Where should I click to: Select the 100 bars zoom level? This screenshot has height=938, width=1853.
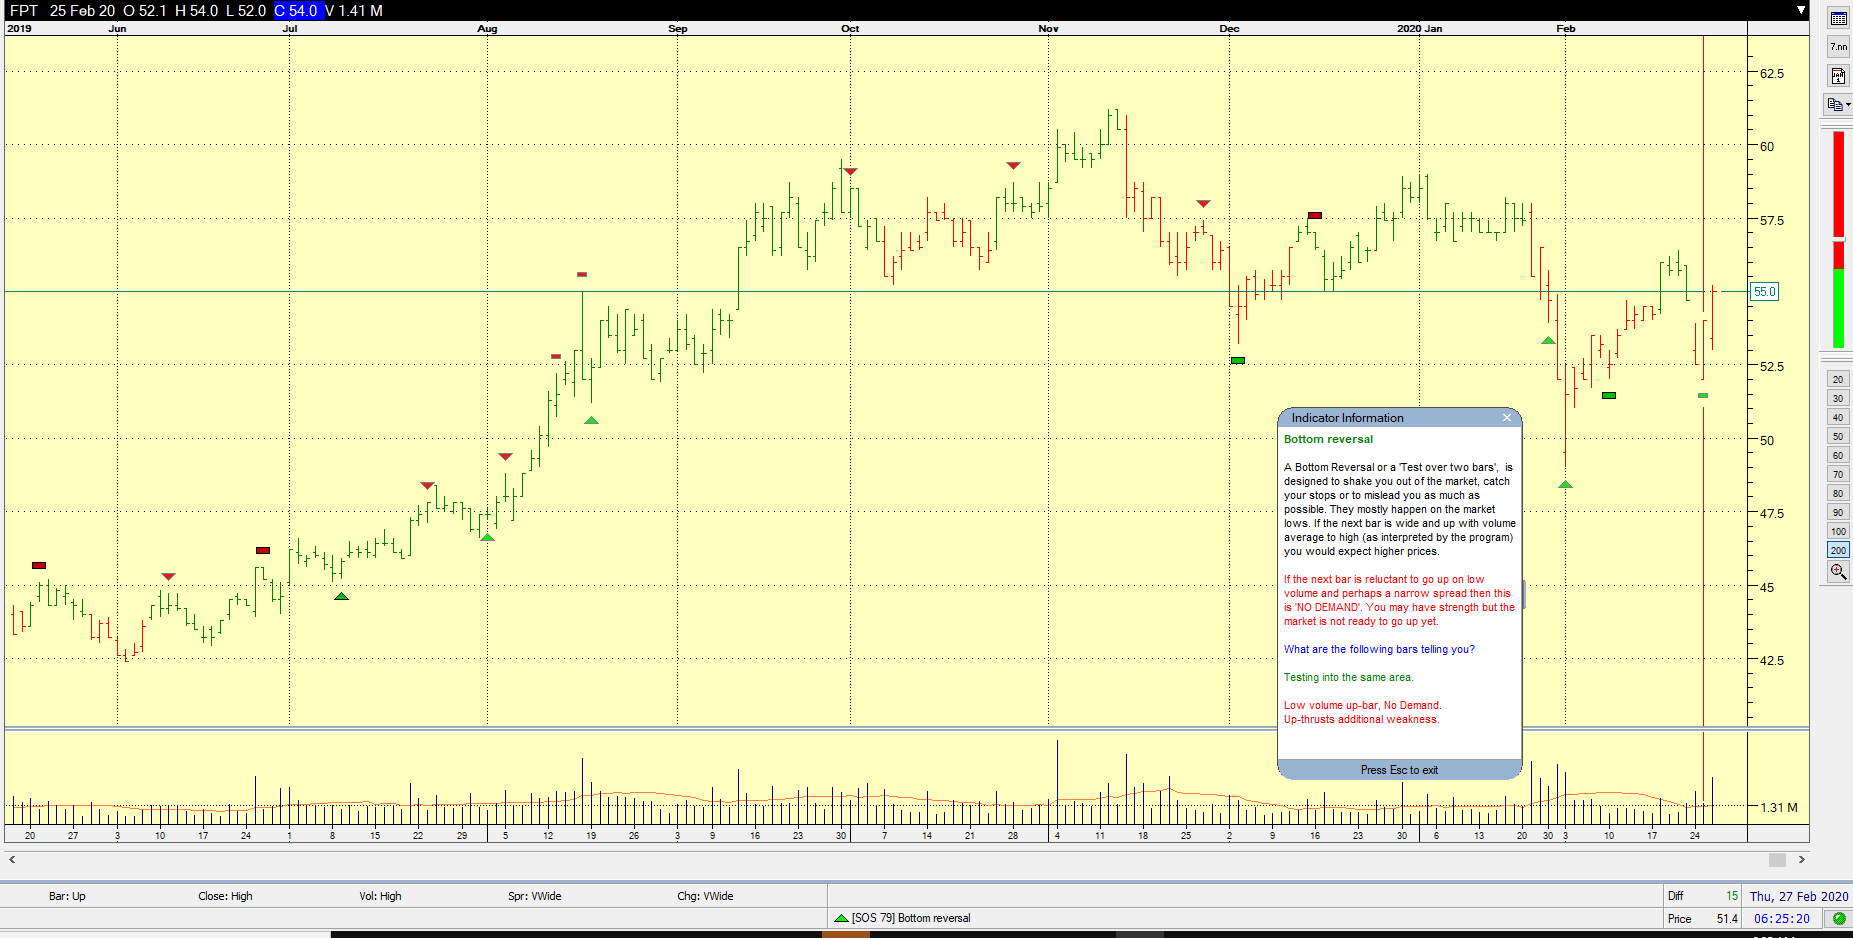click(x=1838, y=531)
